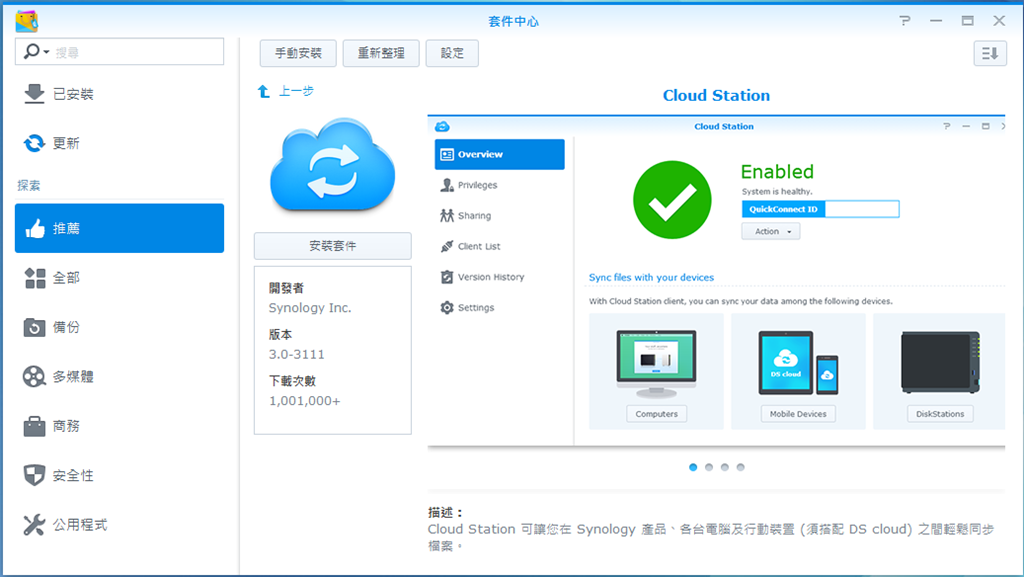The image size is (1024, 577).
Task: Open the search filter dropdown arrow
Action: pyautogui.click(x=46, y=52)
